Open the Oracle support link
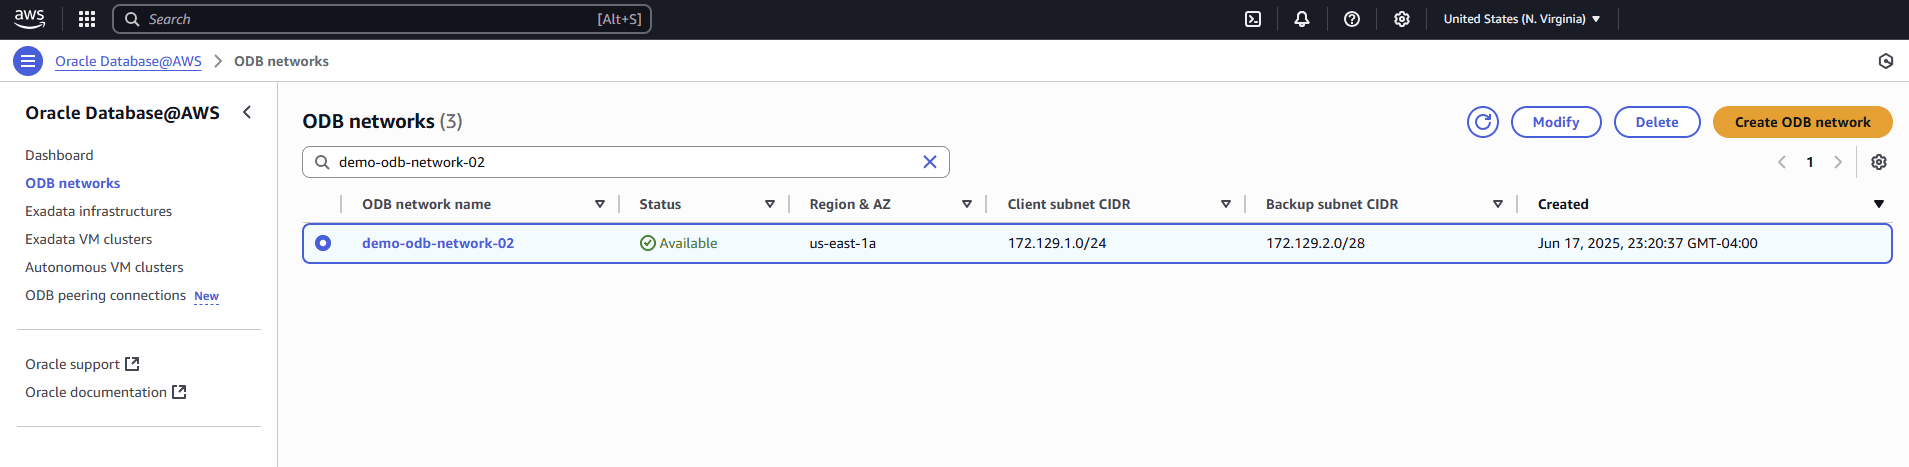 click(73, 364)
